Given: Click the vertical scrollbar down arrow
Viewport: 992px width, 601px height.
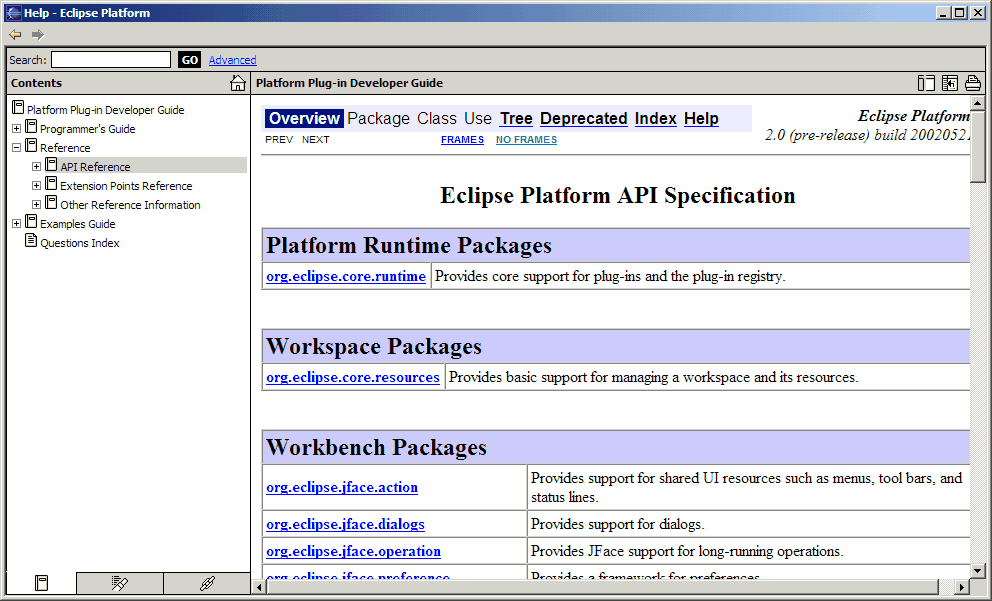Looking at the screenshot, I should click(x=977, y=570).
